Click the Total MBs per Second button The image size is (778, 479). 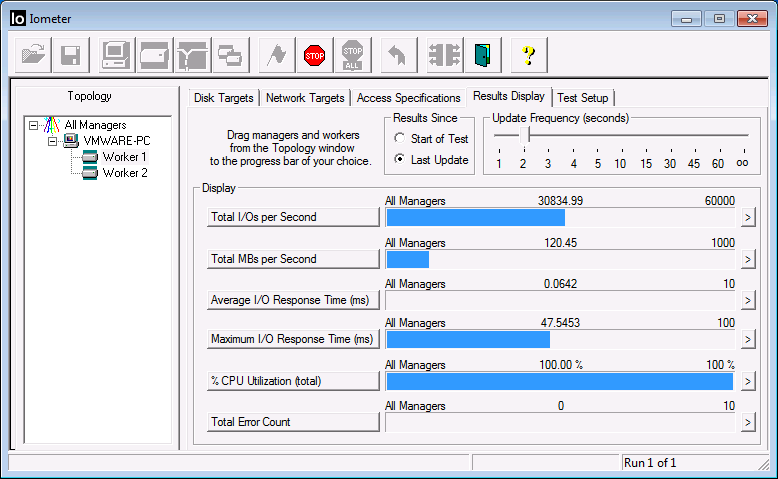pyautogui.click(x=293, y=259)
